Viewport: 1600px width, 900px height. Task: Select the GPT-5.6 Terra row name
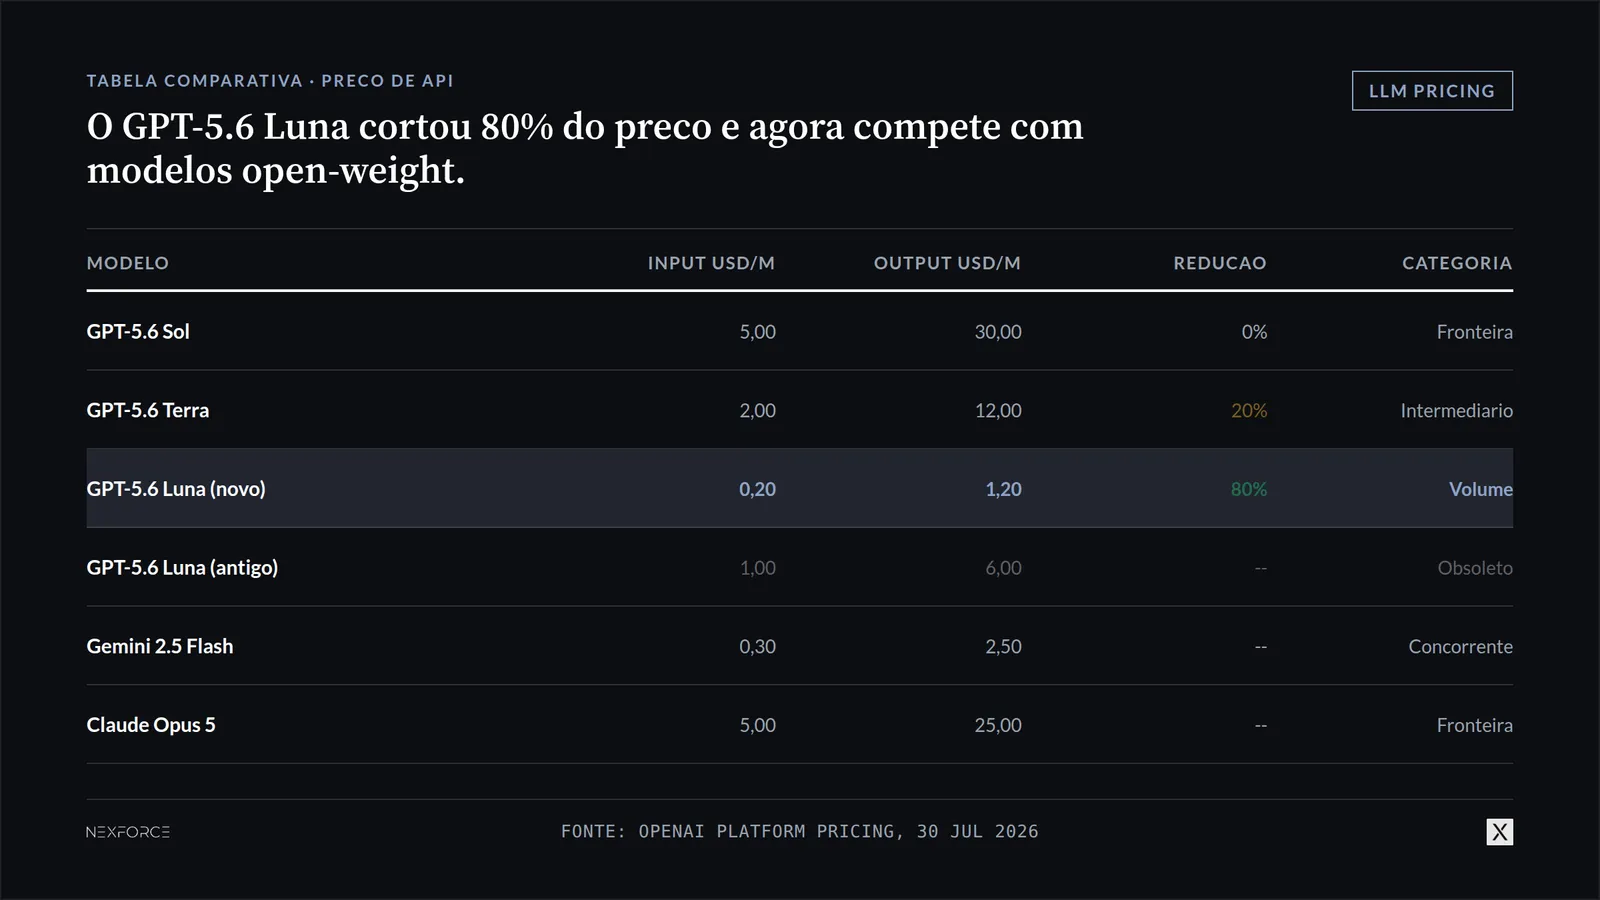[148, 411]
